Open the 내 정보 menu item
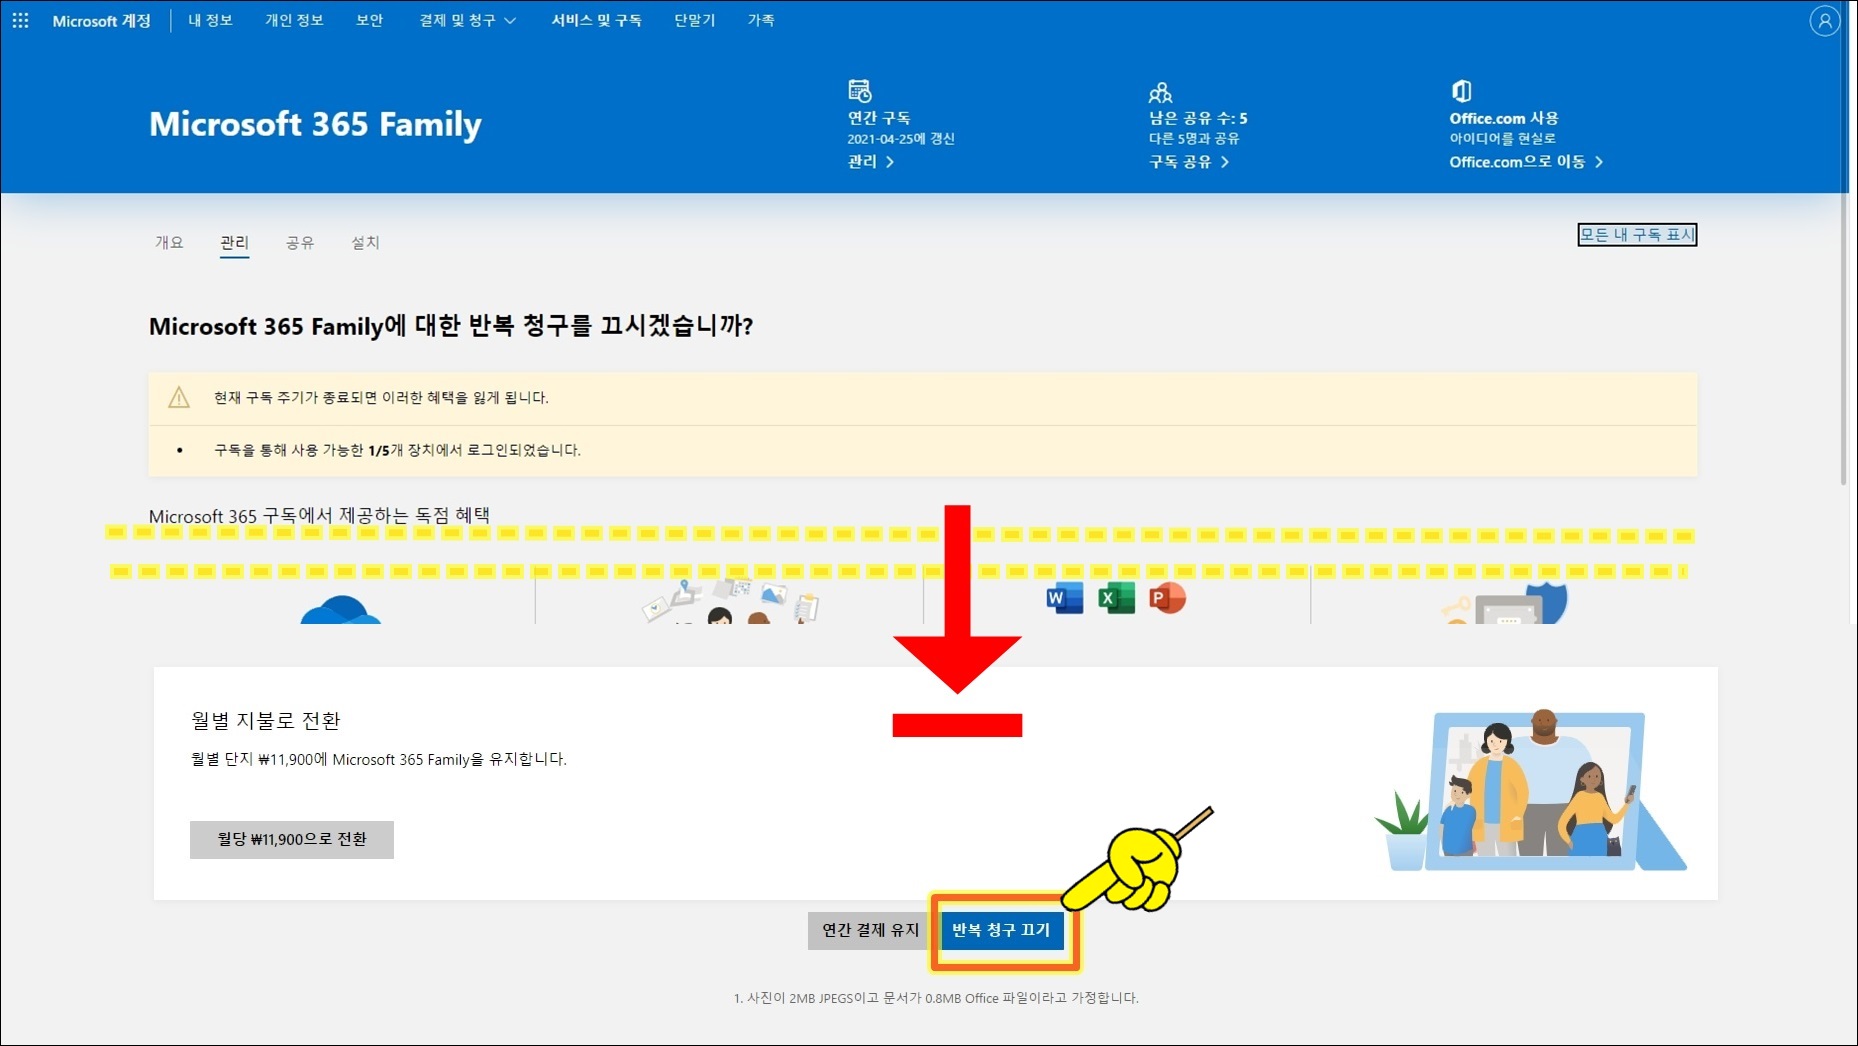1858x1046 pixels. point(210,20)
